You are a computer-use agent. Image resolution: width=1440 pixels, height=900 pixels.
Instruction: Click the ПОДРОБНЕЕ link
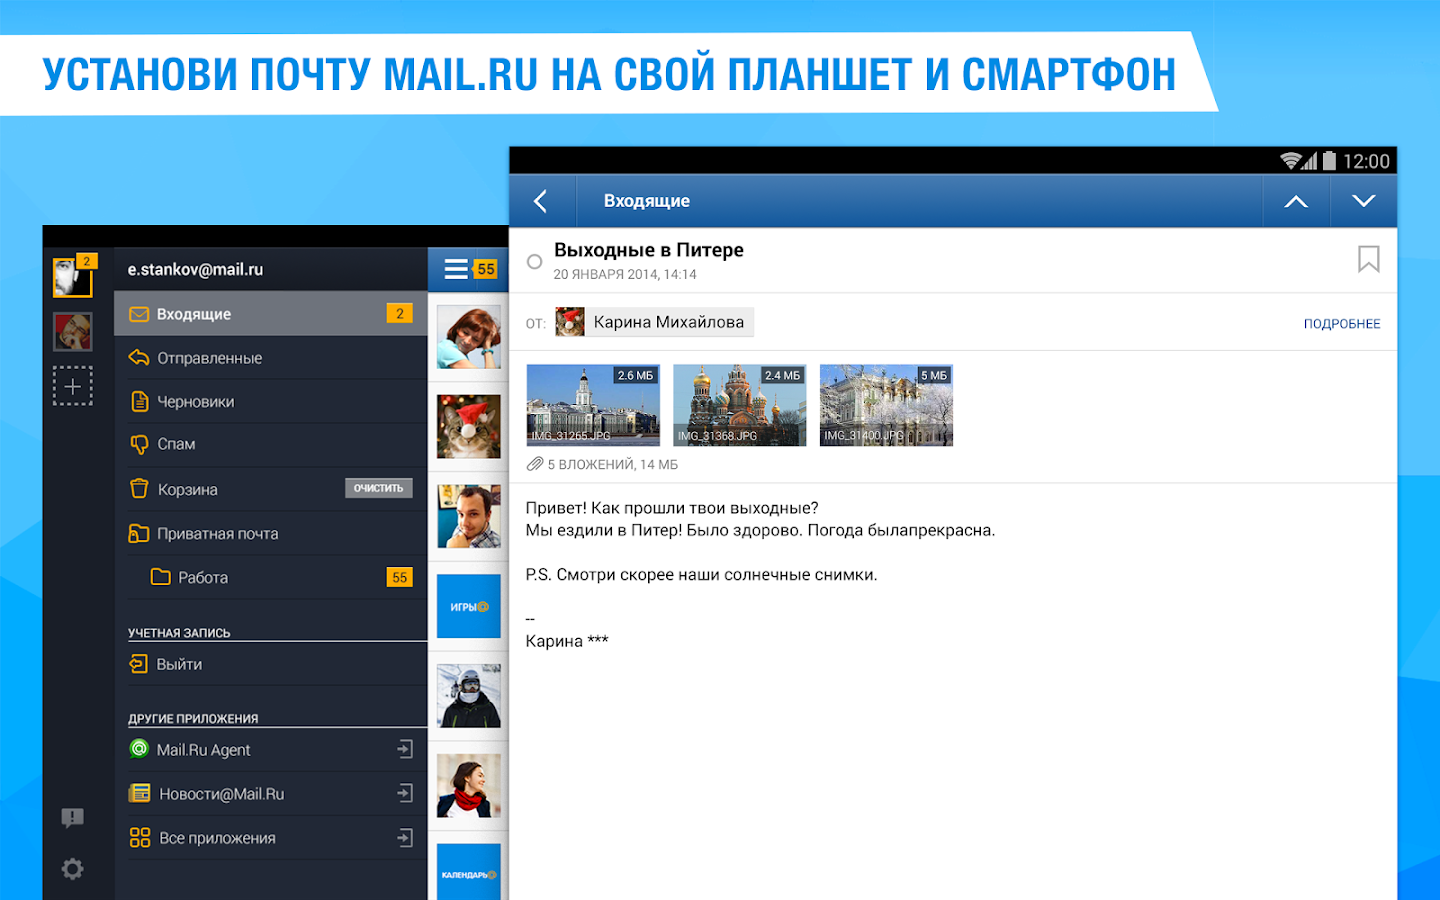1342,324
